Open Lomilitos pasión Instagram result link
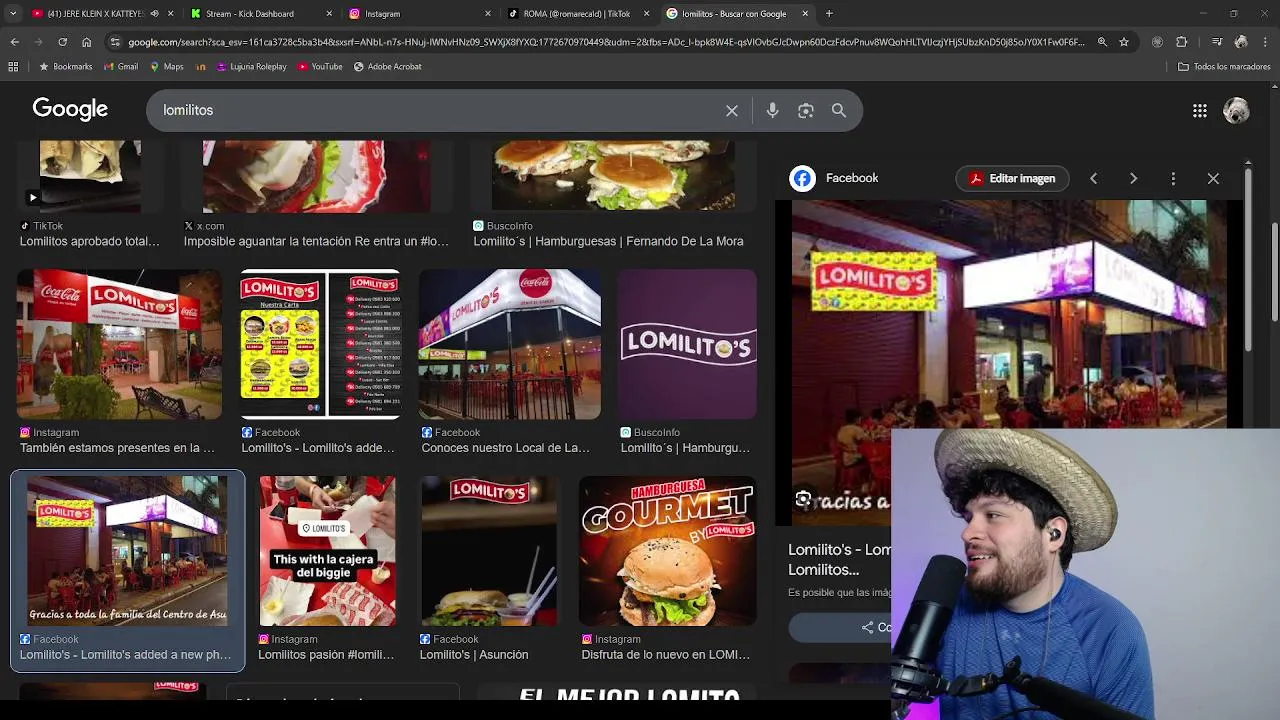Image resolution: width=1280 pixels, height=720 pixels. [x=326, y=655]
